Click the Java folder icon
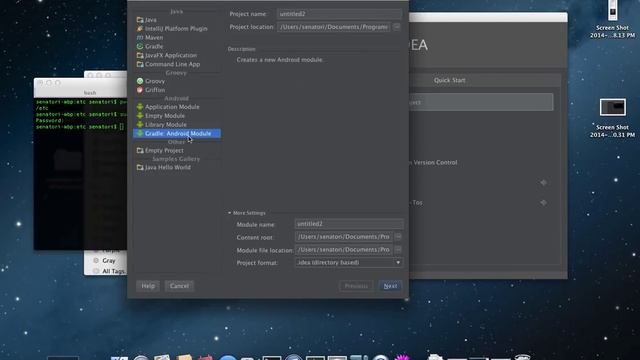Screen dimensions: 640x360 click(x=140, y=20)
